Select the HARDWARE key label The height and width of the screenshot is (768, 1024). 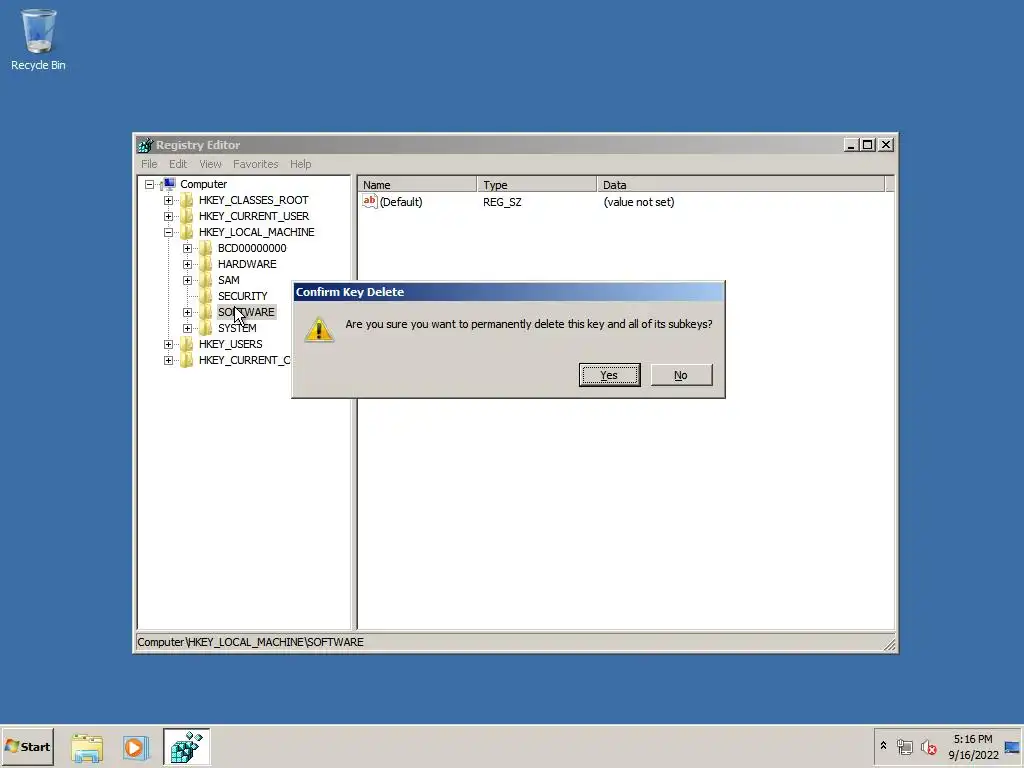click(247, 264)
